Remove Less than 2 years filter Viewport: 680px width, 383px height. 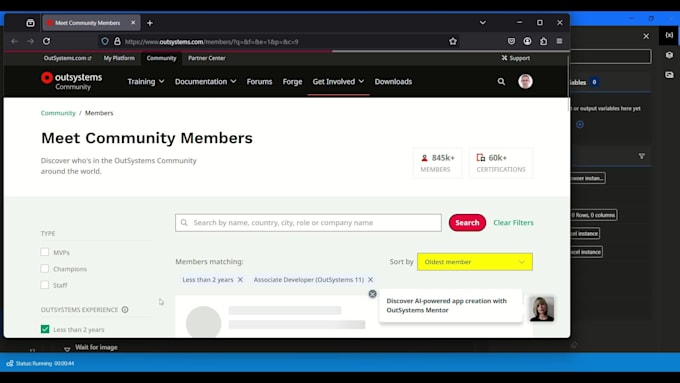coord(240,280)
